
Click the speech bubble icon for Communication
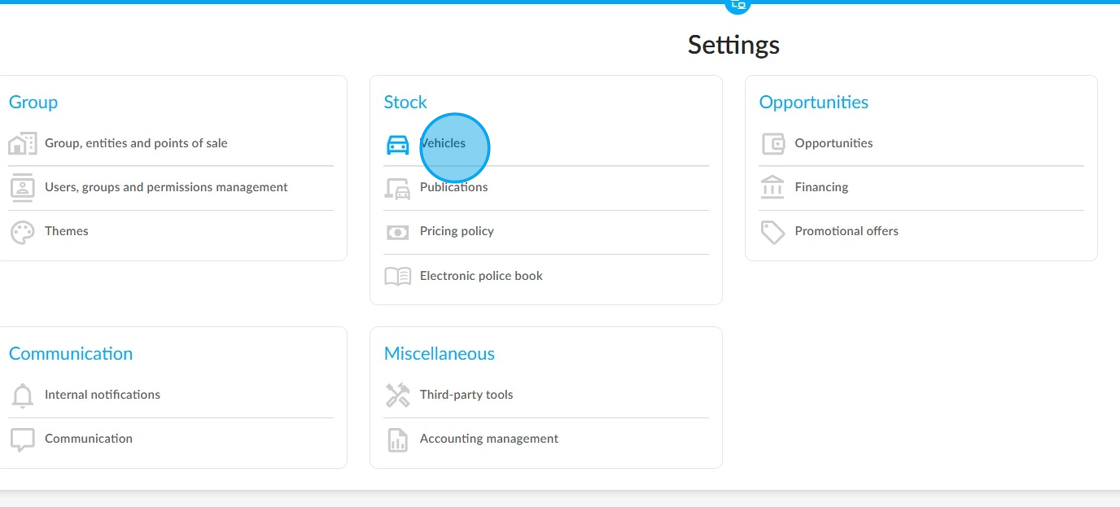[x=23, y=440]
